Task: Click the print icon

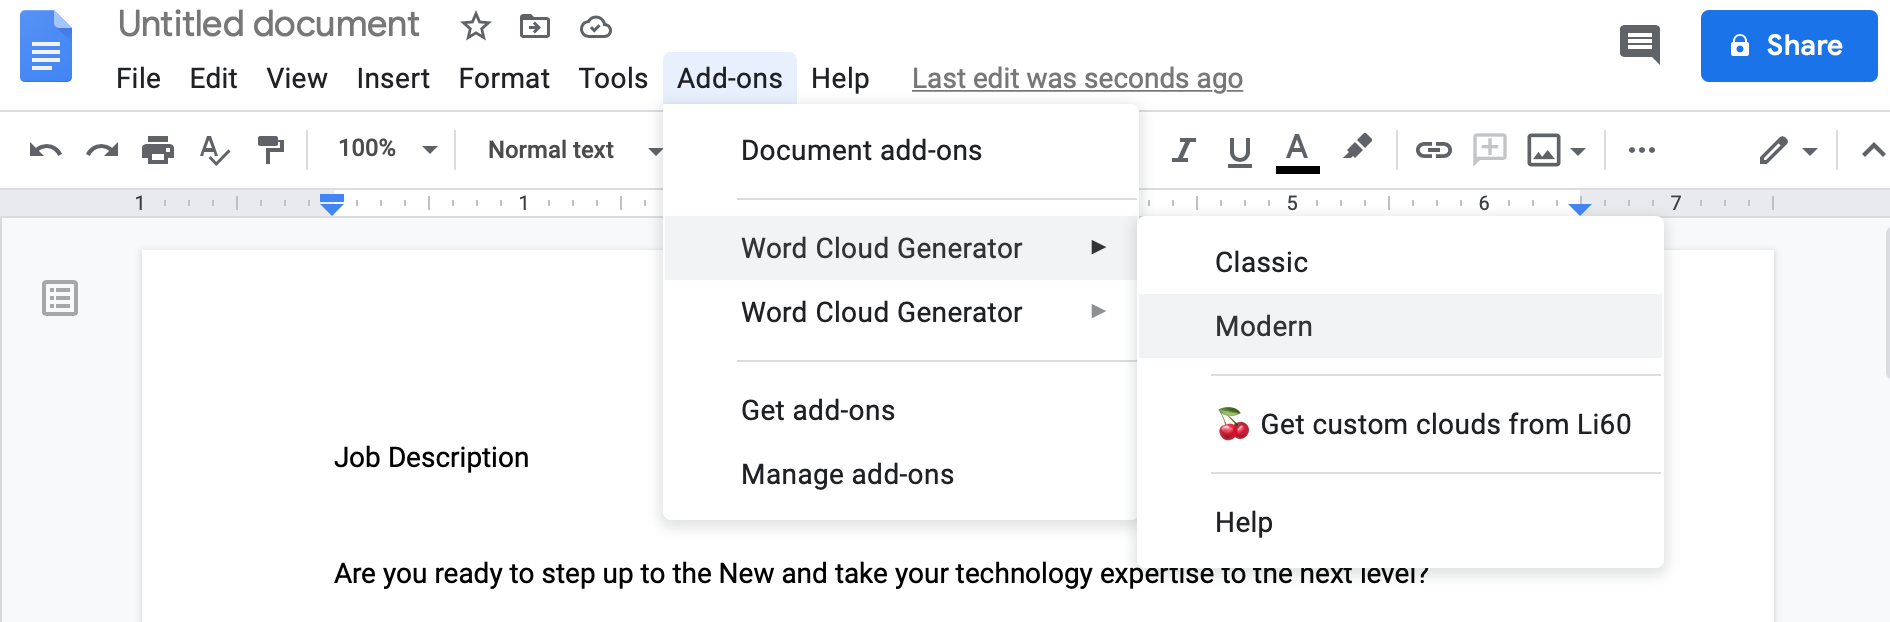Action: (x=158, y=151)
